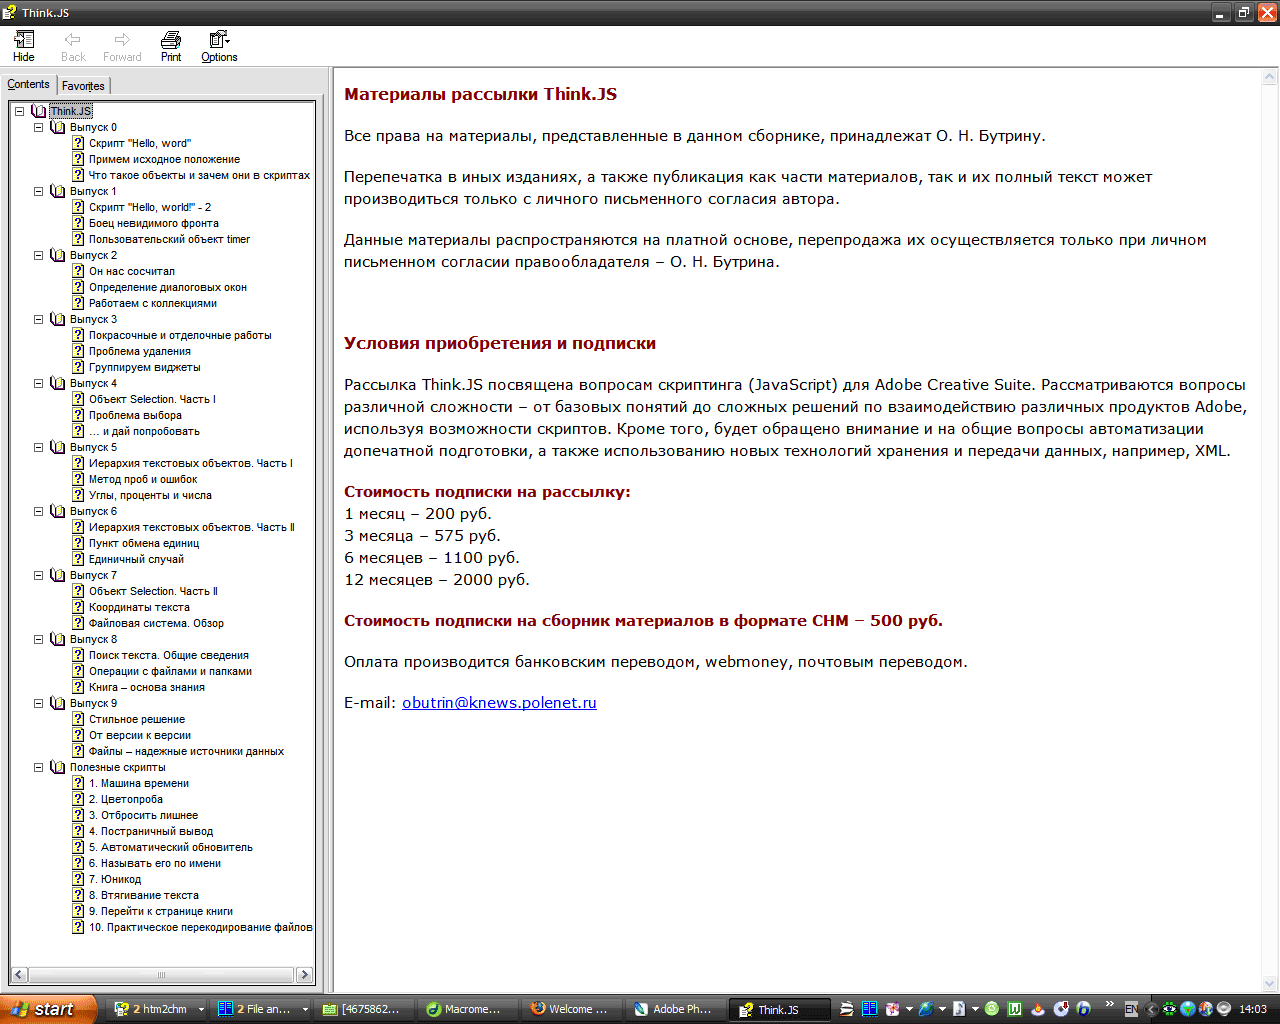Click the Print toolbar icon
The width and height of the screenshot is (1280, 1024).
point(171,46)
